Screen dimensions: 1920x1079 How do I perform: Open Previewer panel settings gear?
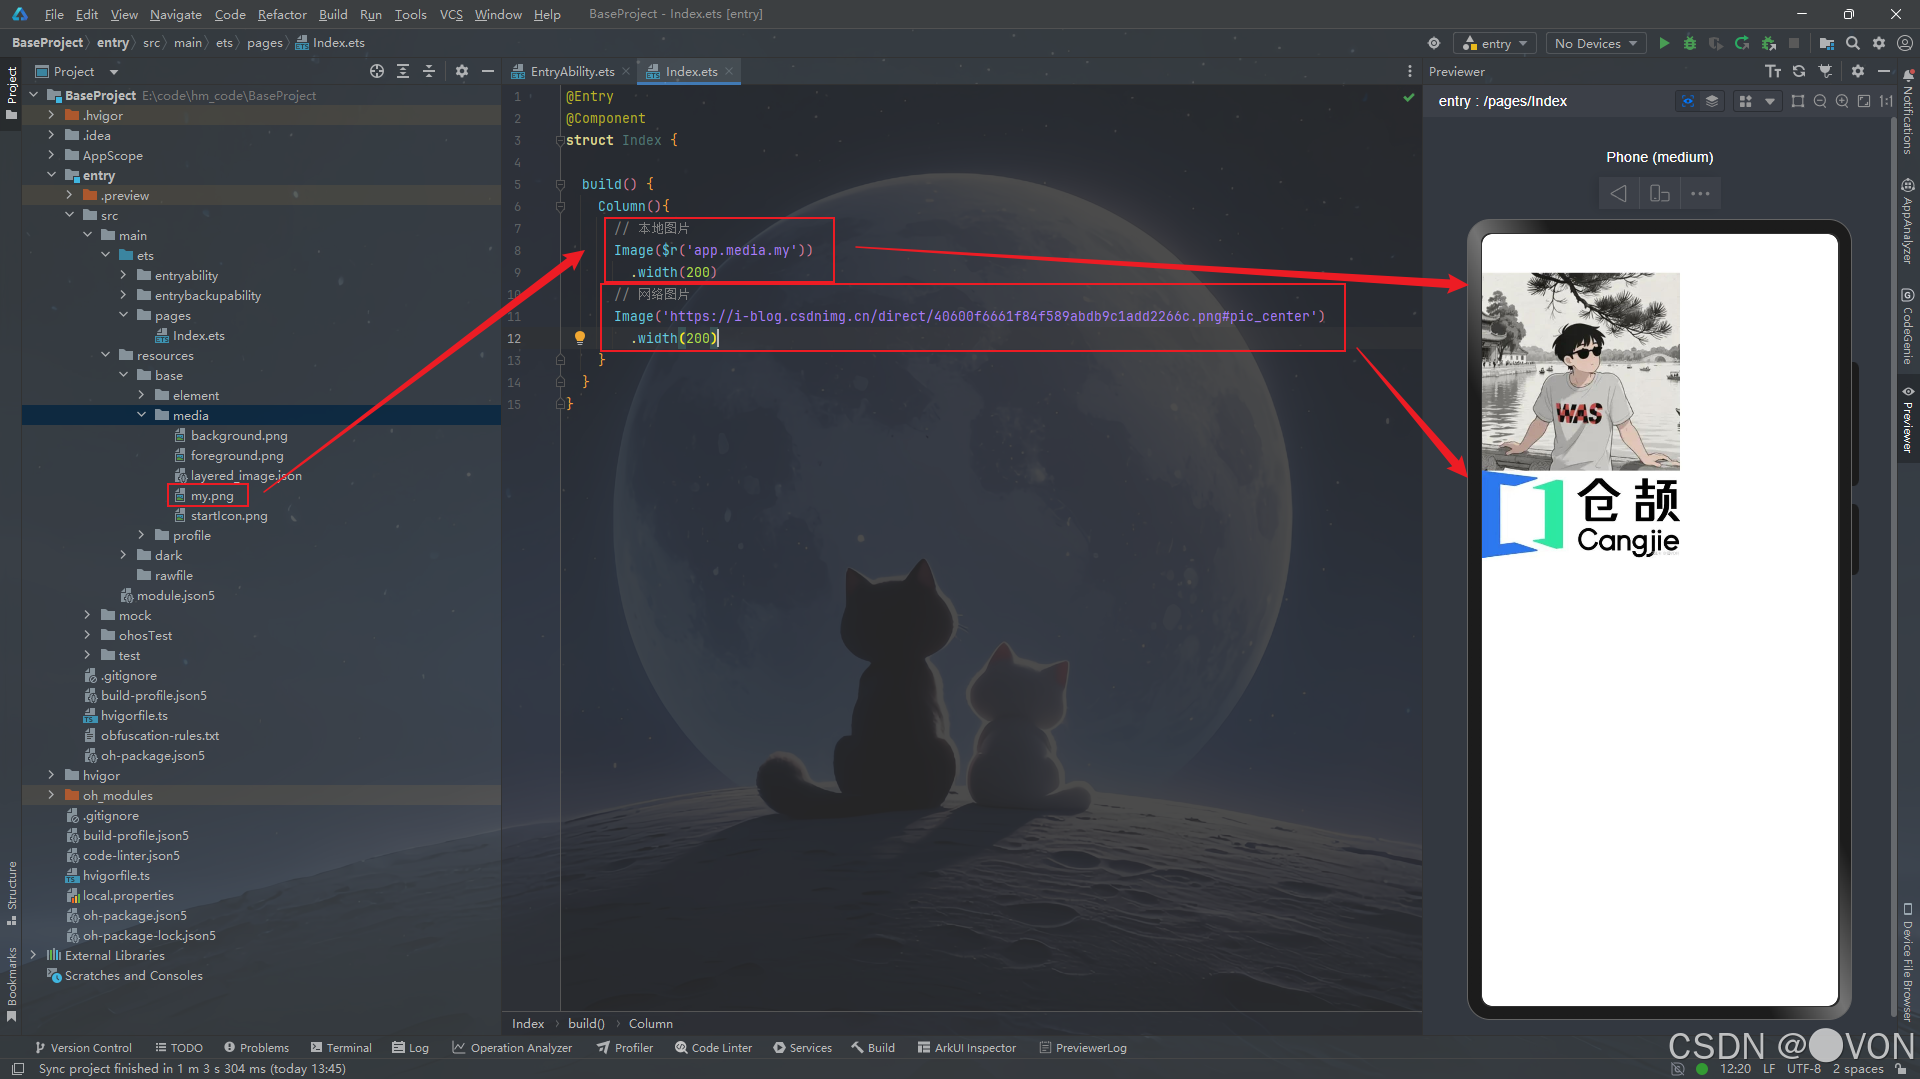coord(1858,71)
